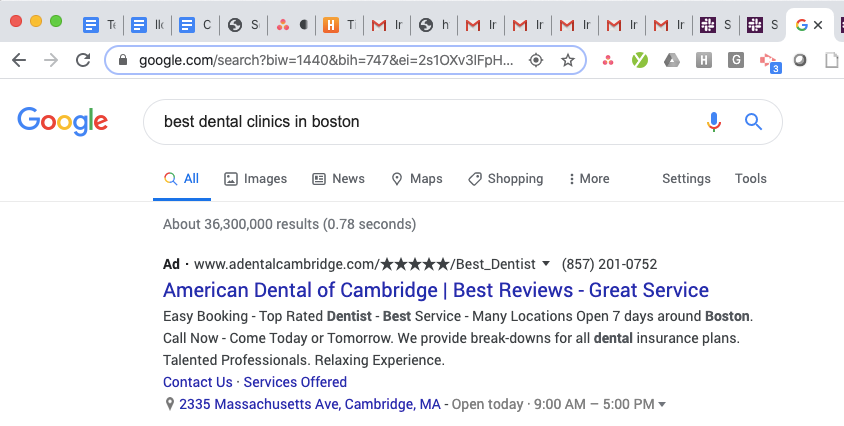Viewport: 844px width, 426px height.
Task: Select the All results tab
Action: pyautogui.click(x=182, y=179)
